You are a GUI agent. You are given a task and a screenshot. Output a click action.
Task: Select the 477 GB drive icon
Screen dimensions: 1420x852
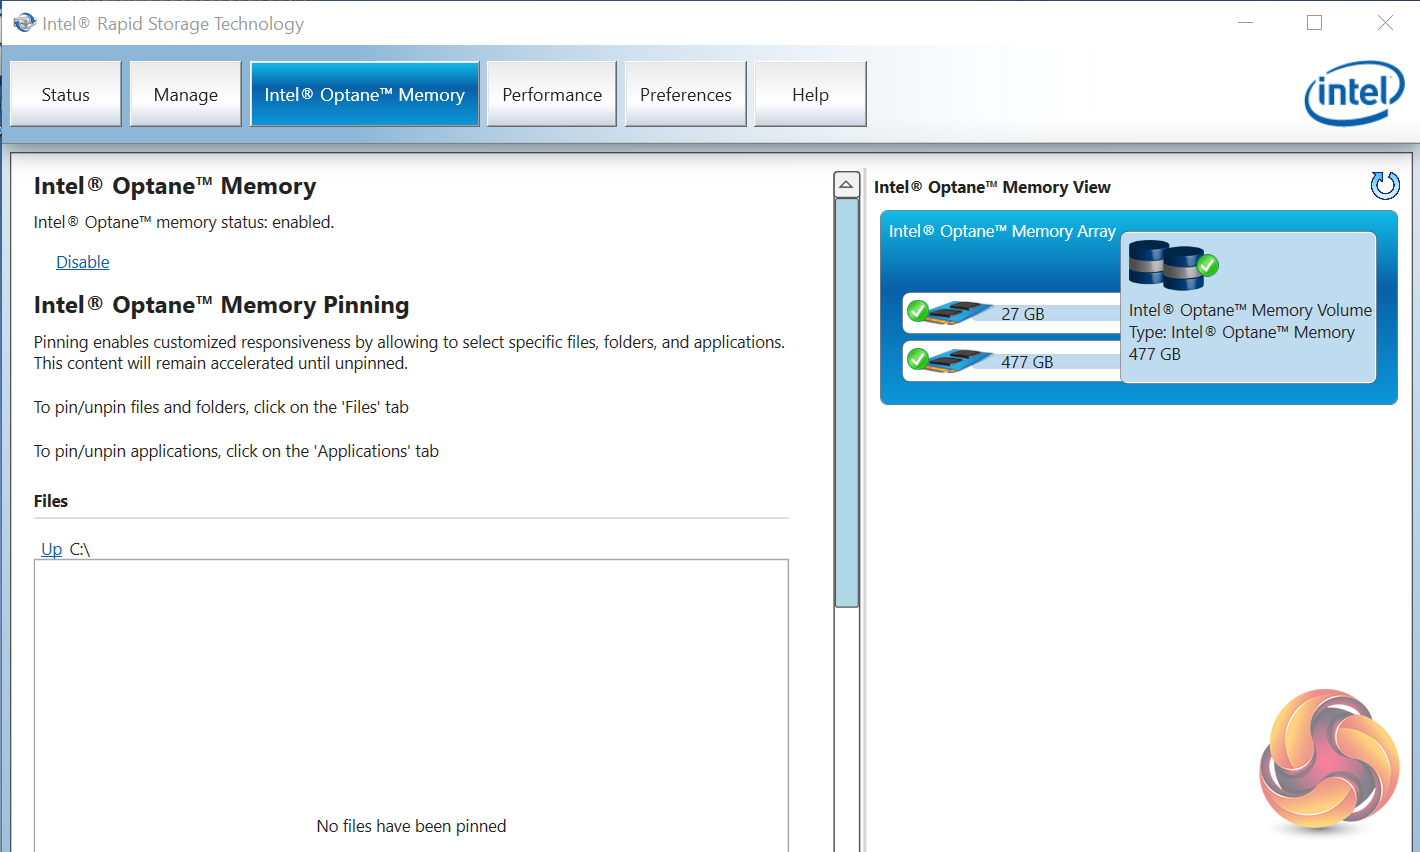click(x=949, y=360)
